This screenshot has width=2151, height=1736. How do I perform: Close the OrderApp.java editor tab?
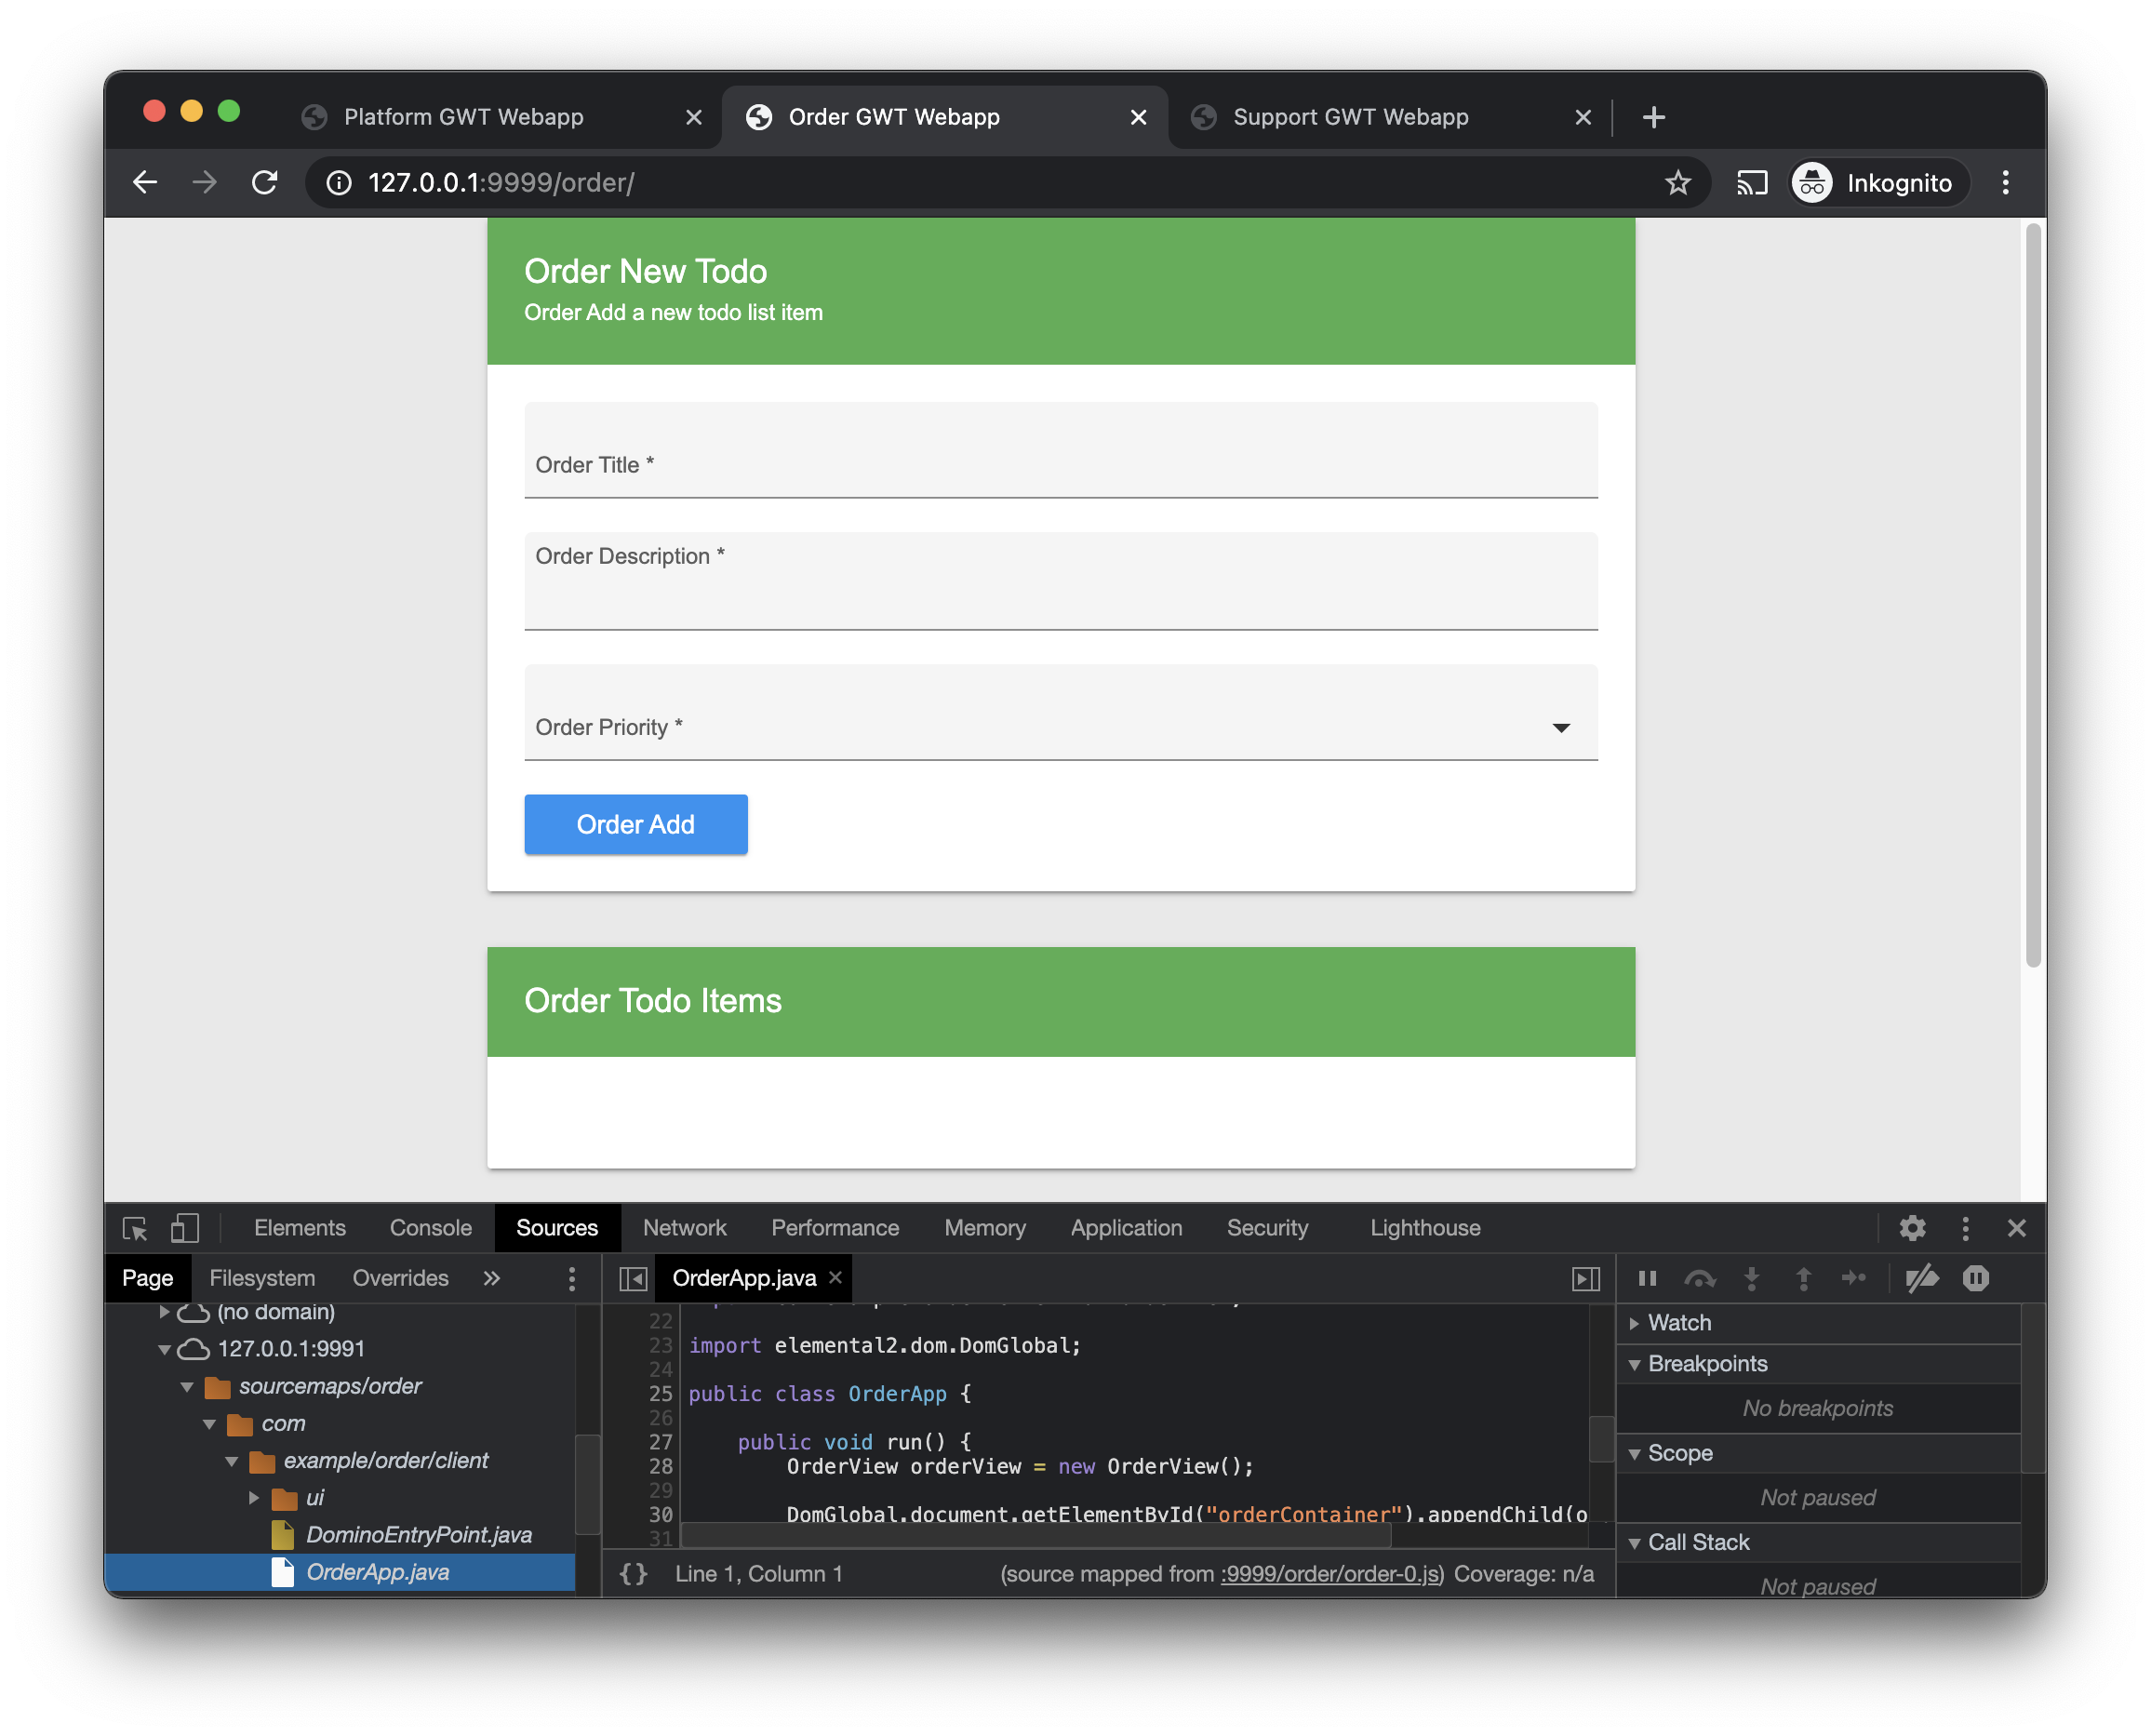[835, 1277]
